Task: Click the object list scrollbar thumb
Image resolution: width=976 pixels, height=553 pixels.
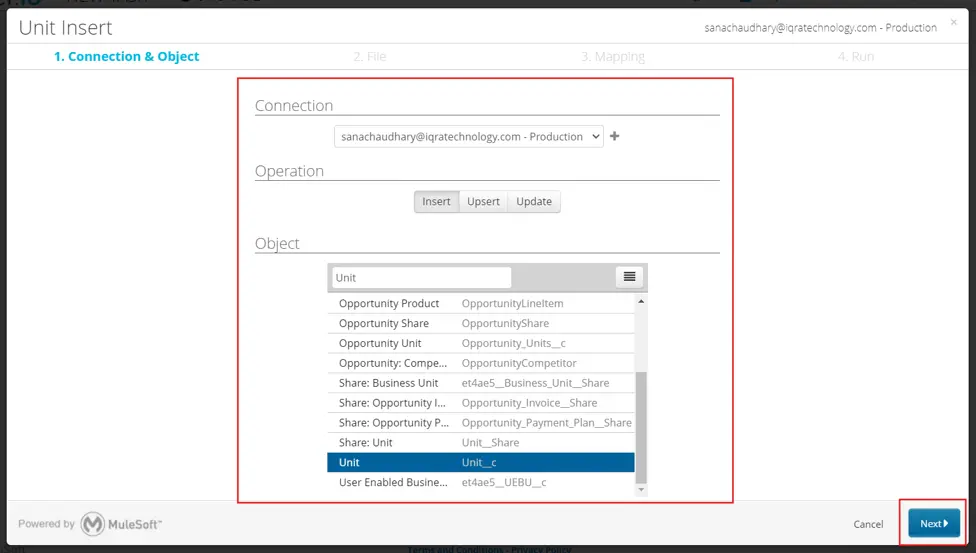Action: 641,427
